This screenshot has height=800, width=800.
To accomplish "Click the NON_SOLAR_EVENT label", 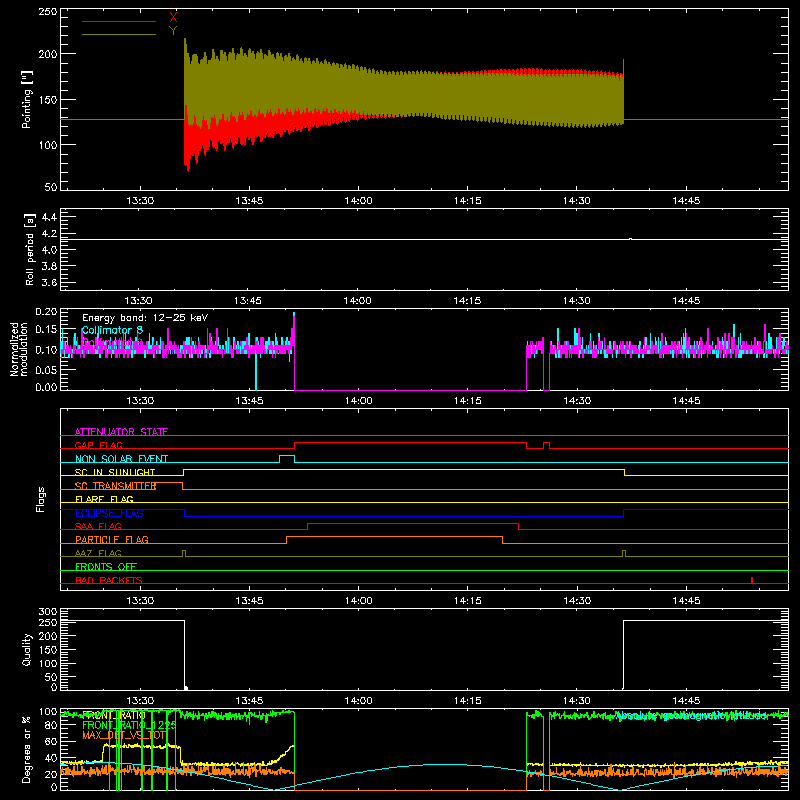I will pyautogui.click(x=121, y=459).
